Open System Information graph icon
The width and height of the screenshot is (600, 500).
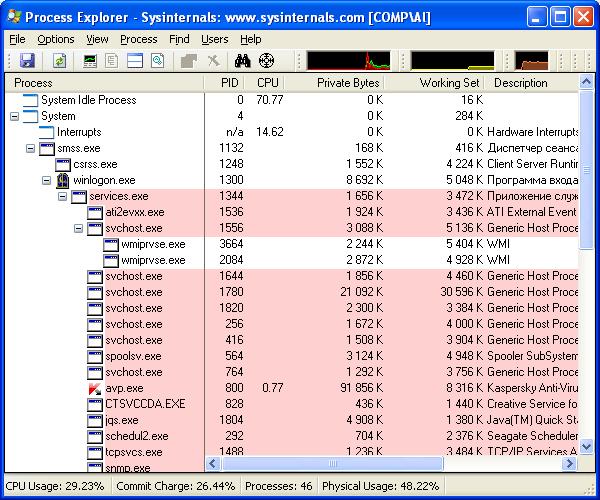pyautogui.click(x=90, y=61)
